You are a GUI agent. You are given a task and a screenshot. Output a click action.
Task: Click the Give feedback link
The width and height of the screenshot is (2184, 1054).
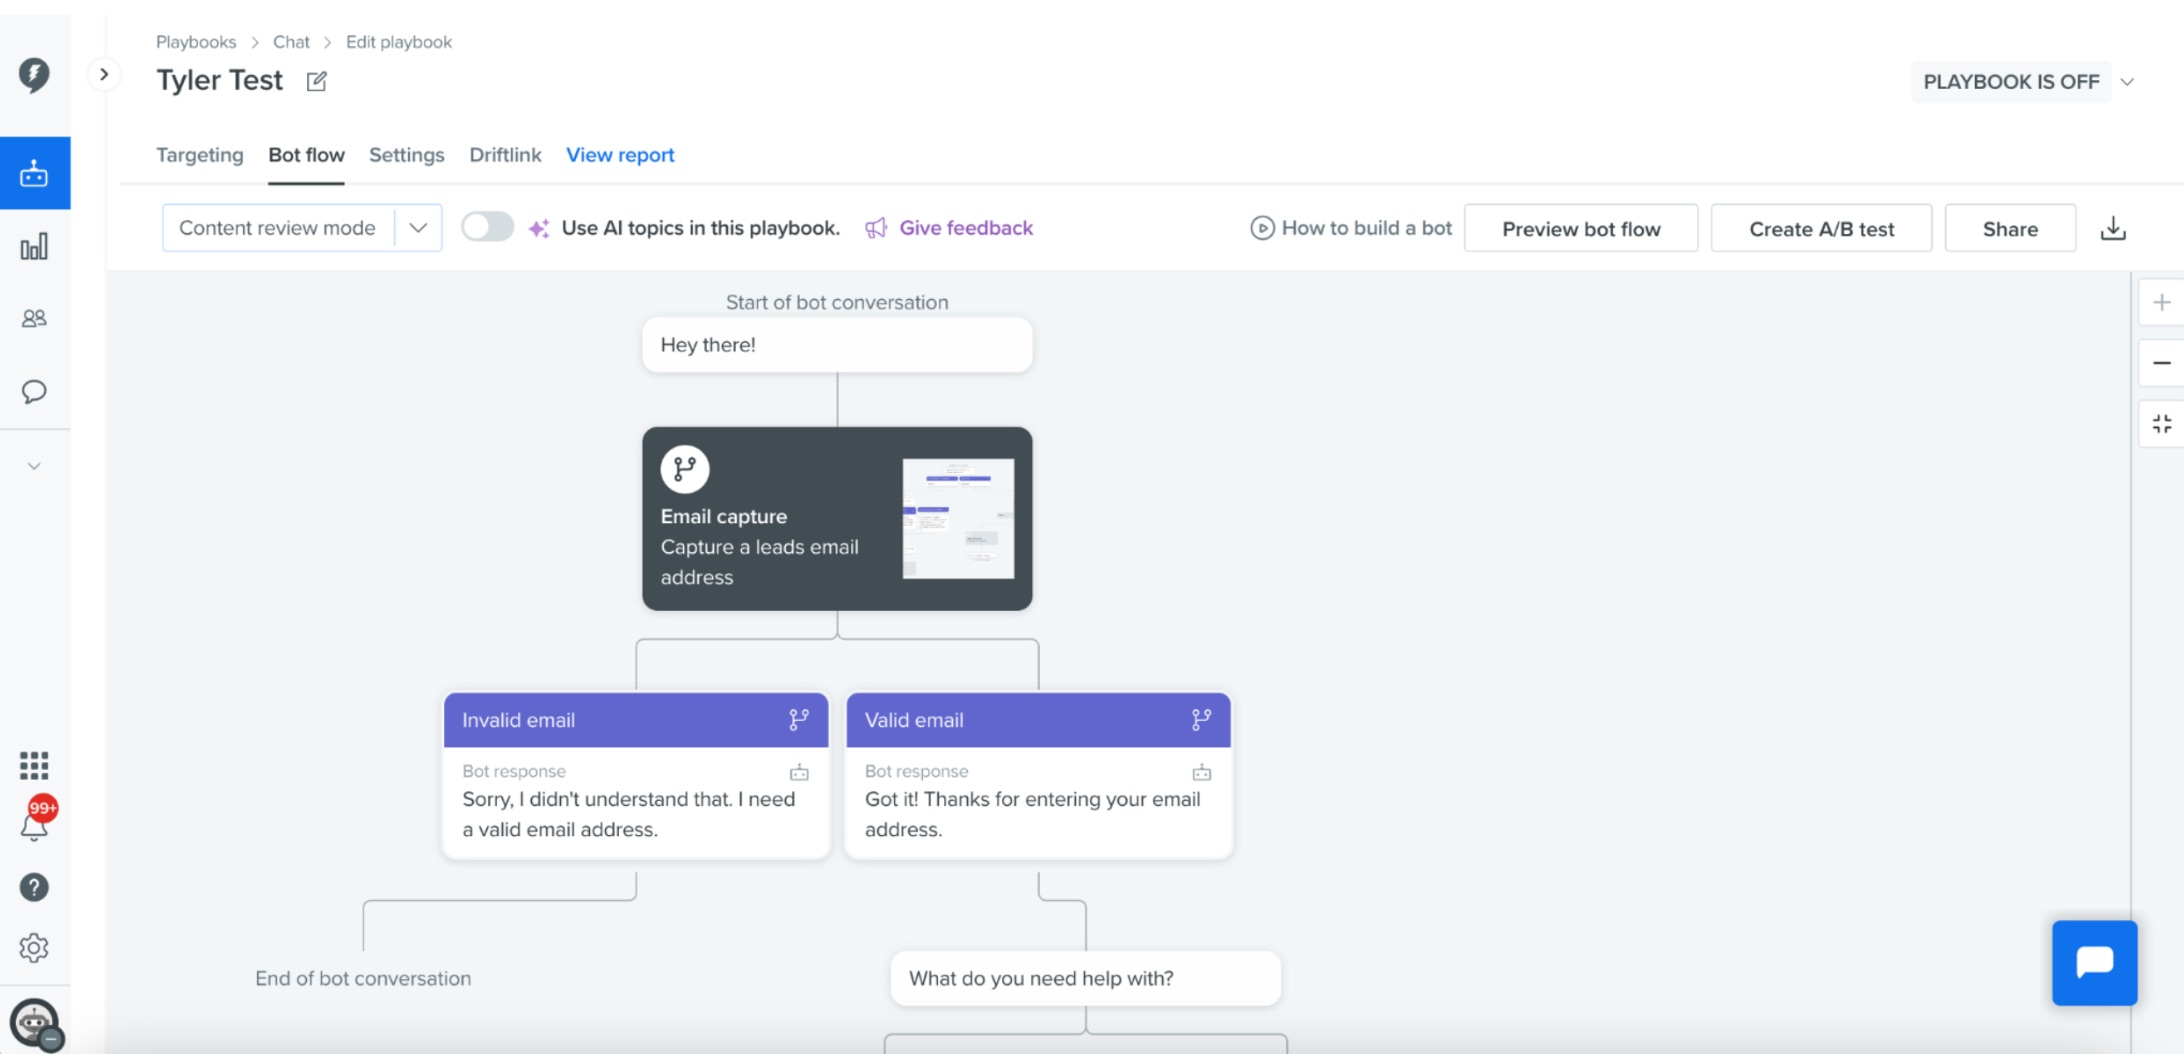tap(965, 228)
